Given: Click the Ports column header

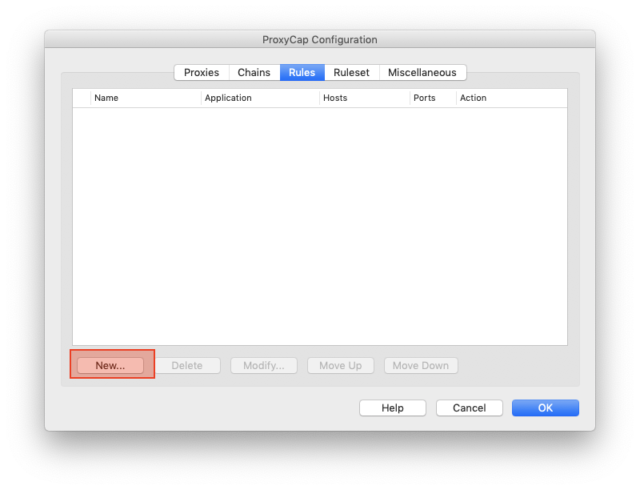Looking at the screenshot, I should (433, 98).
